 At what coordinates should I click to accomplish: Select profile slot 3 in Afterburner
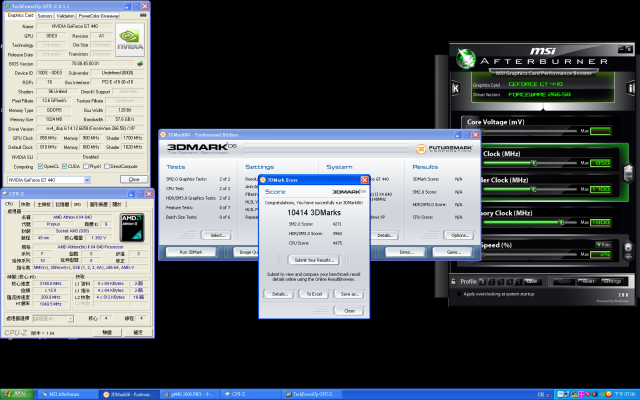pos(500,282)
